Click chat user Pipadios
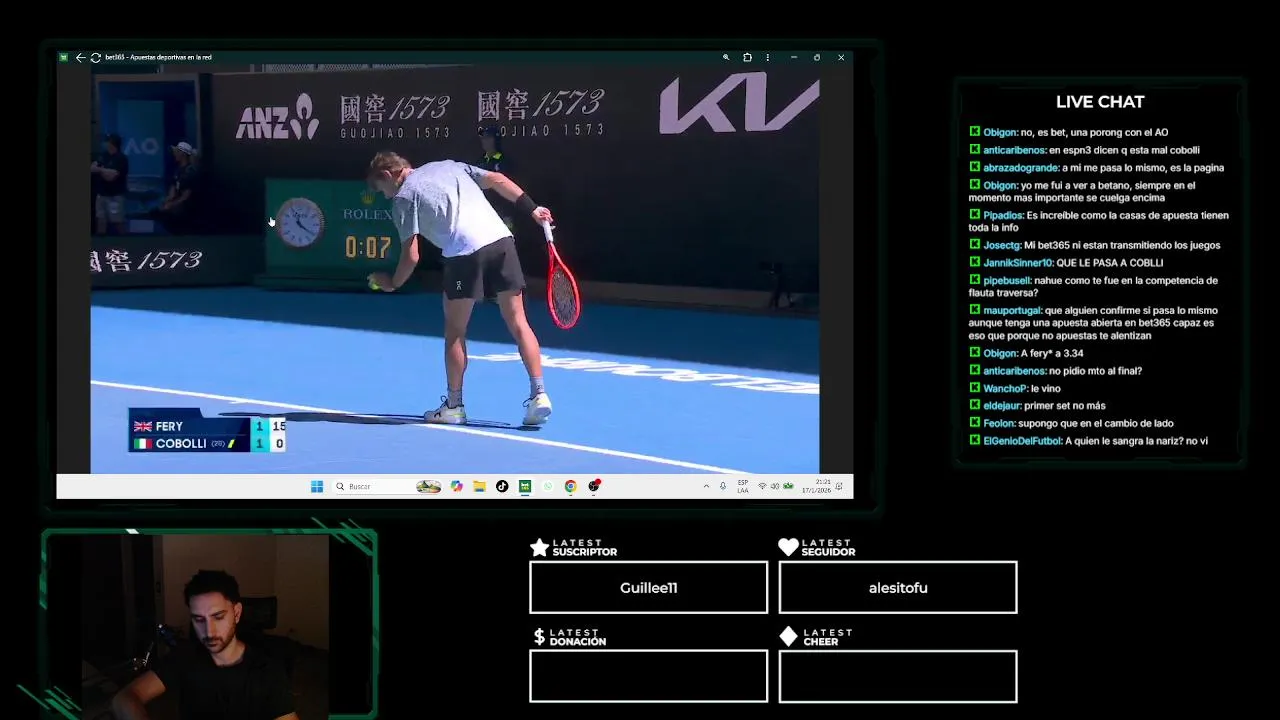This screenshot has width=1280, height=720. [1003, 215]
